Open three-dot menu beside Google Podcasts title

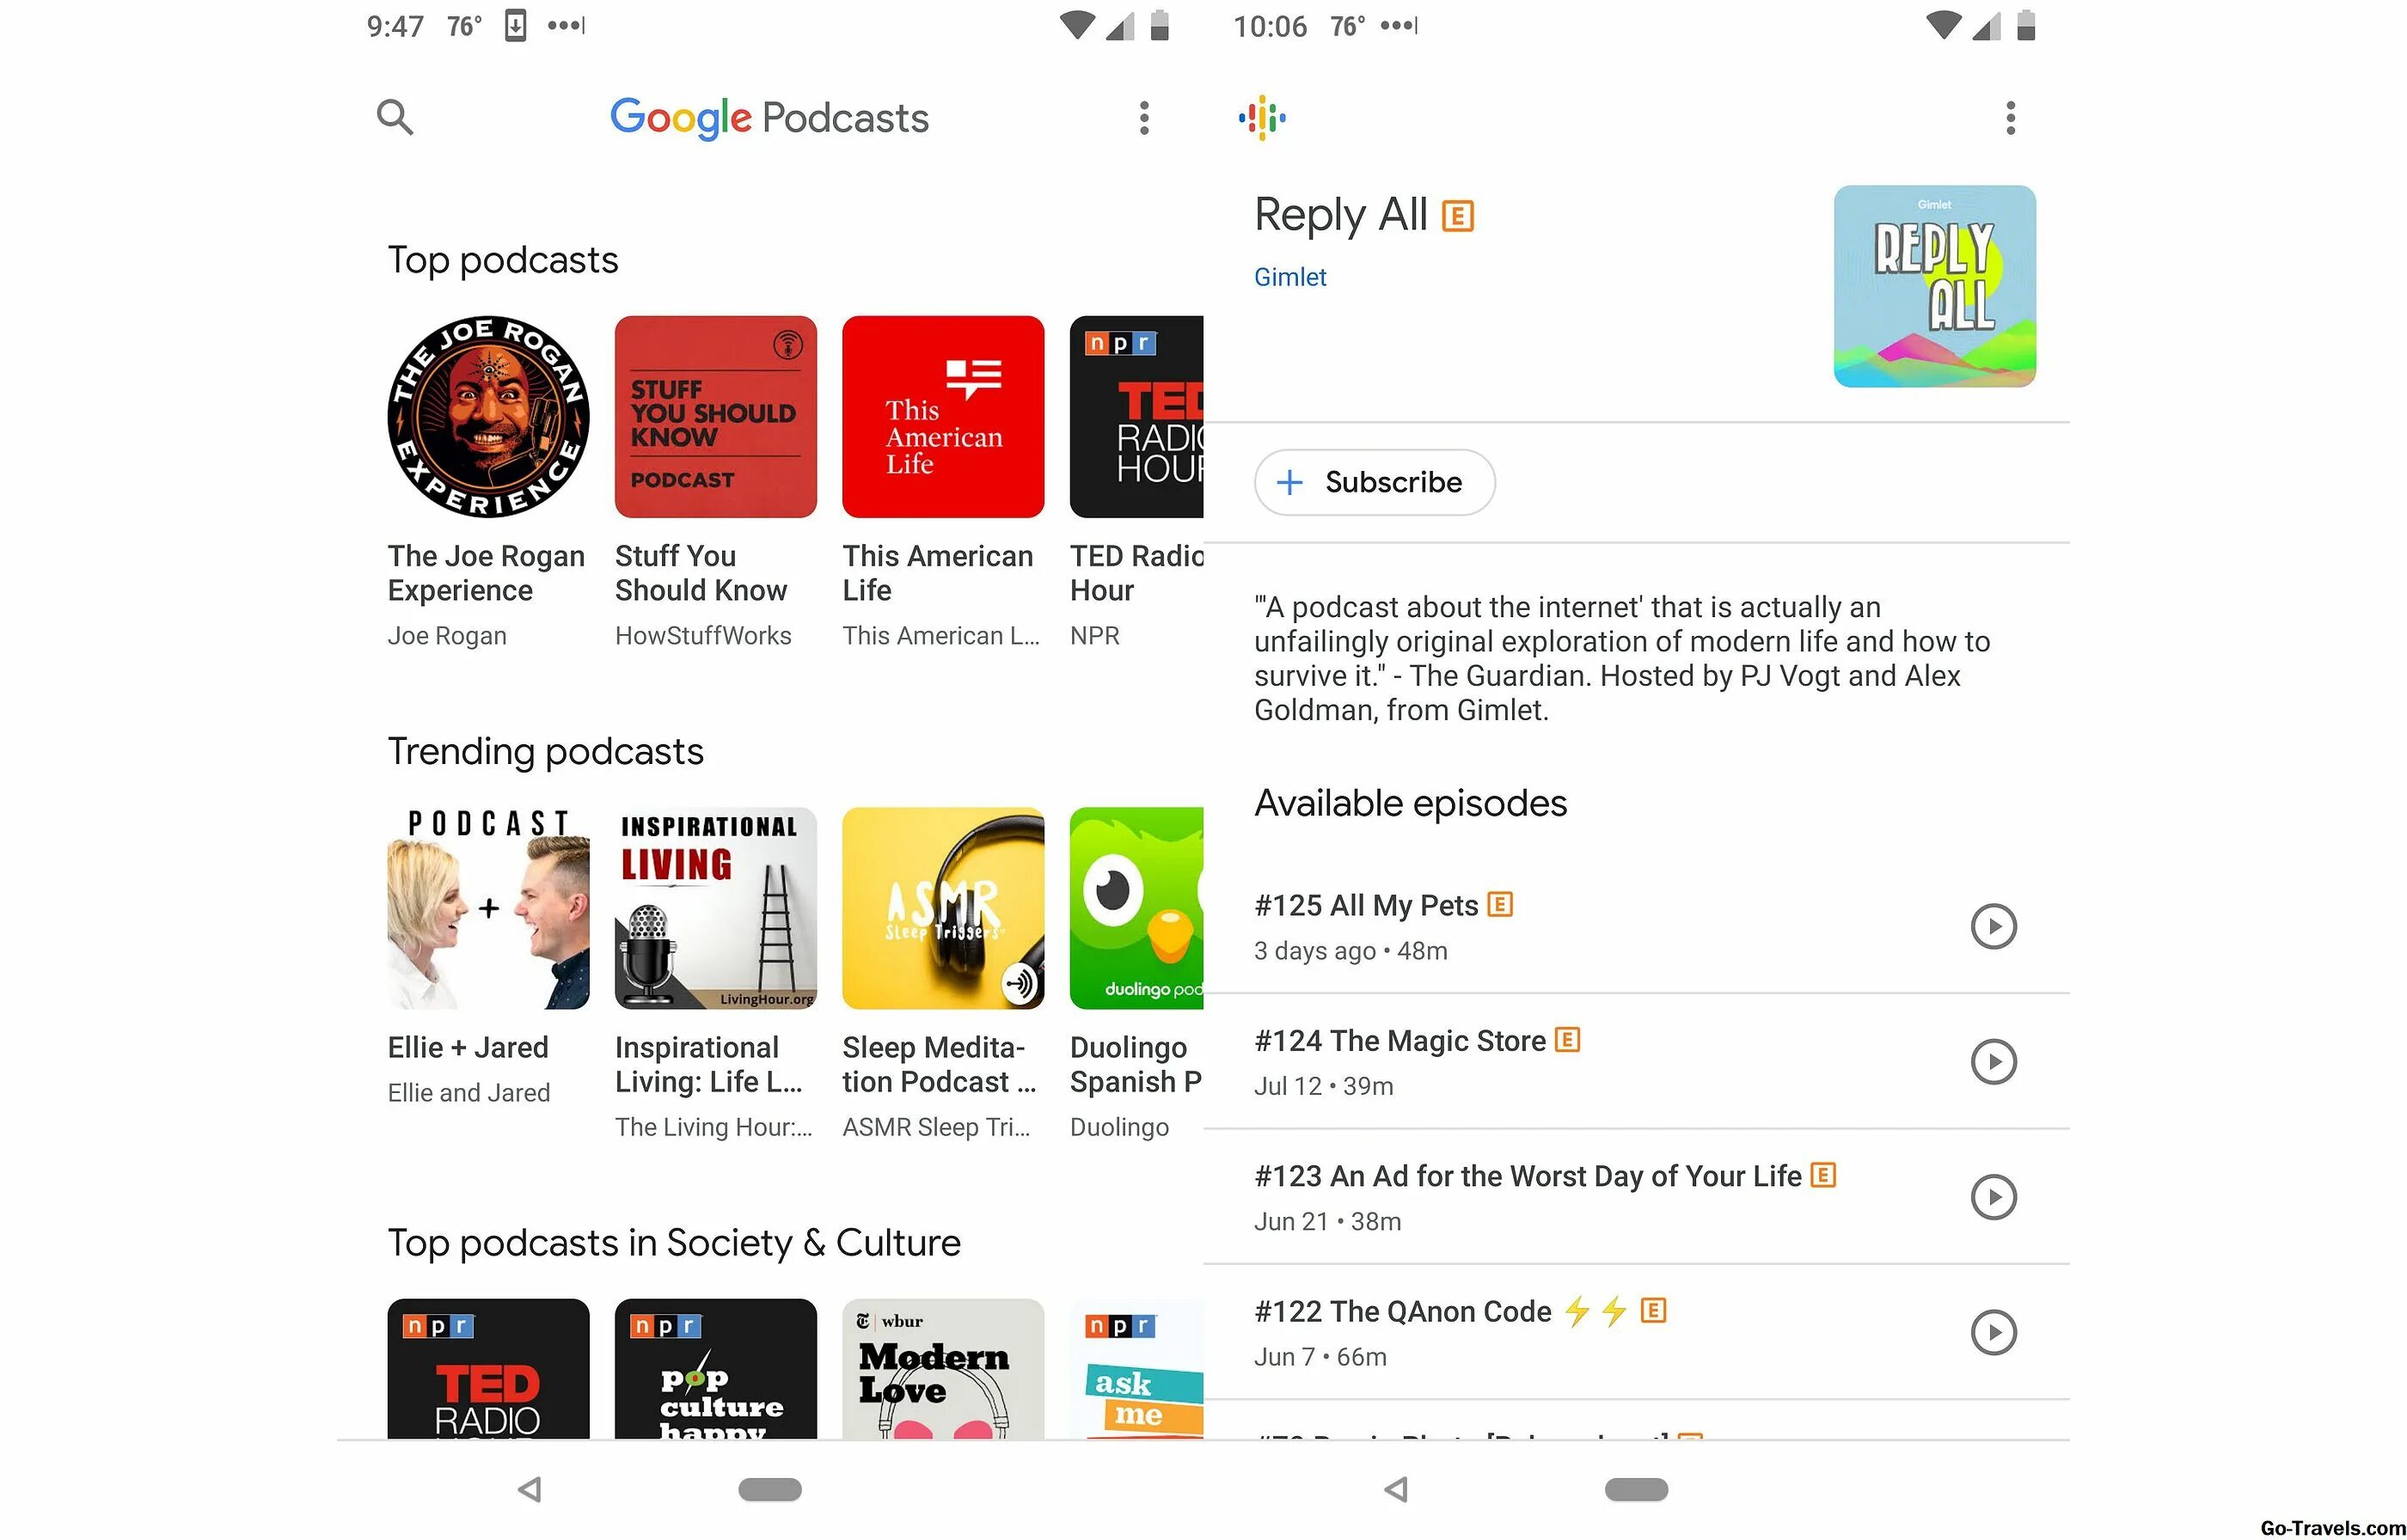(1144, 118)
